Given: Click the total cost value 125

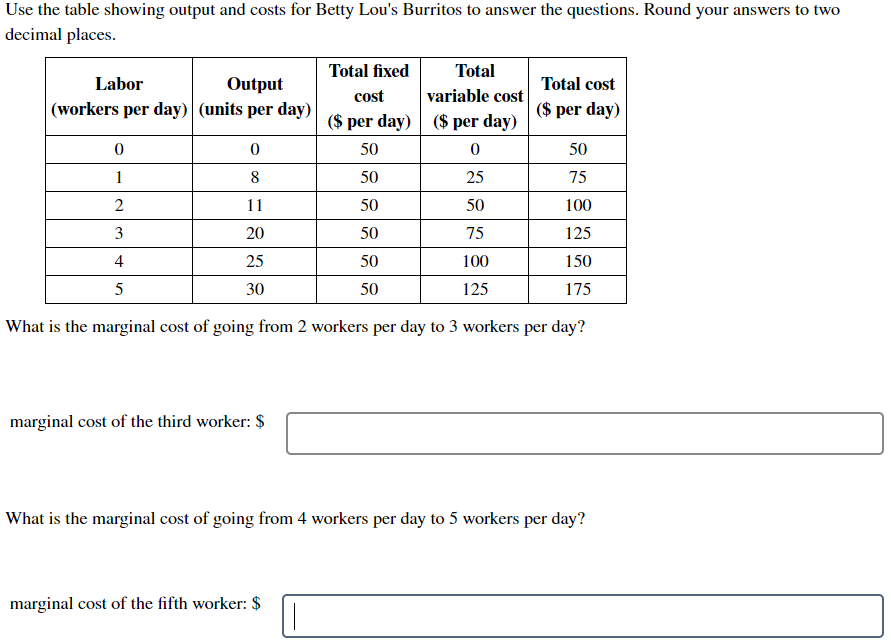Looking at the screenshot, I should [578, 233].
